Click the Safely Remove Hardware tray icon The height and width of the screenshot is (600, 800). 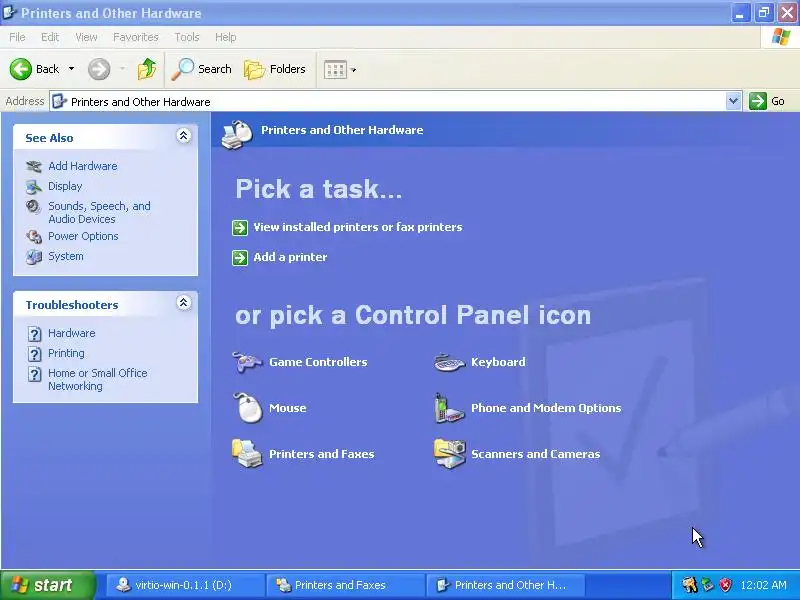pos(708,585)
